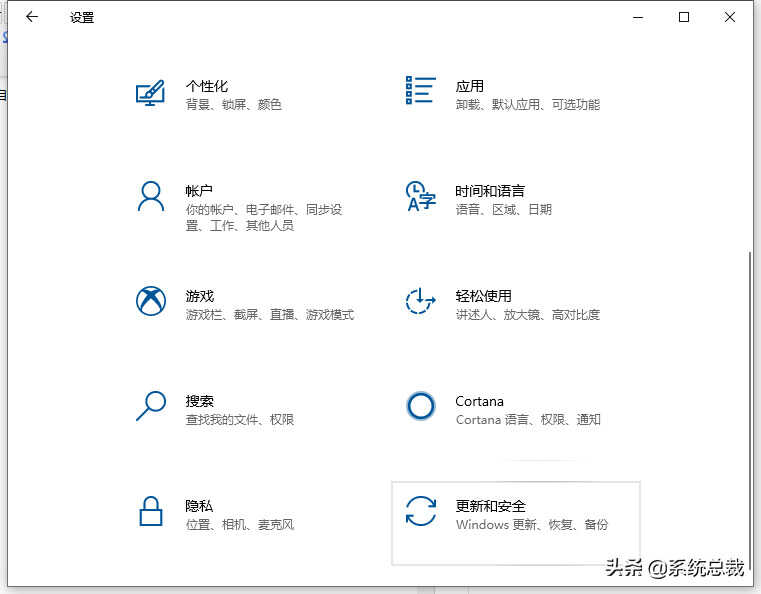The width and height of the screenshot is (761, 594).
Task: Open the 轻松使用 dashed clock icon
Action: click(420, 301)
